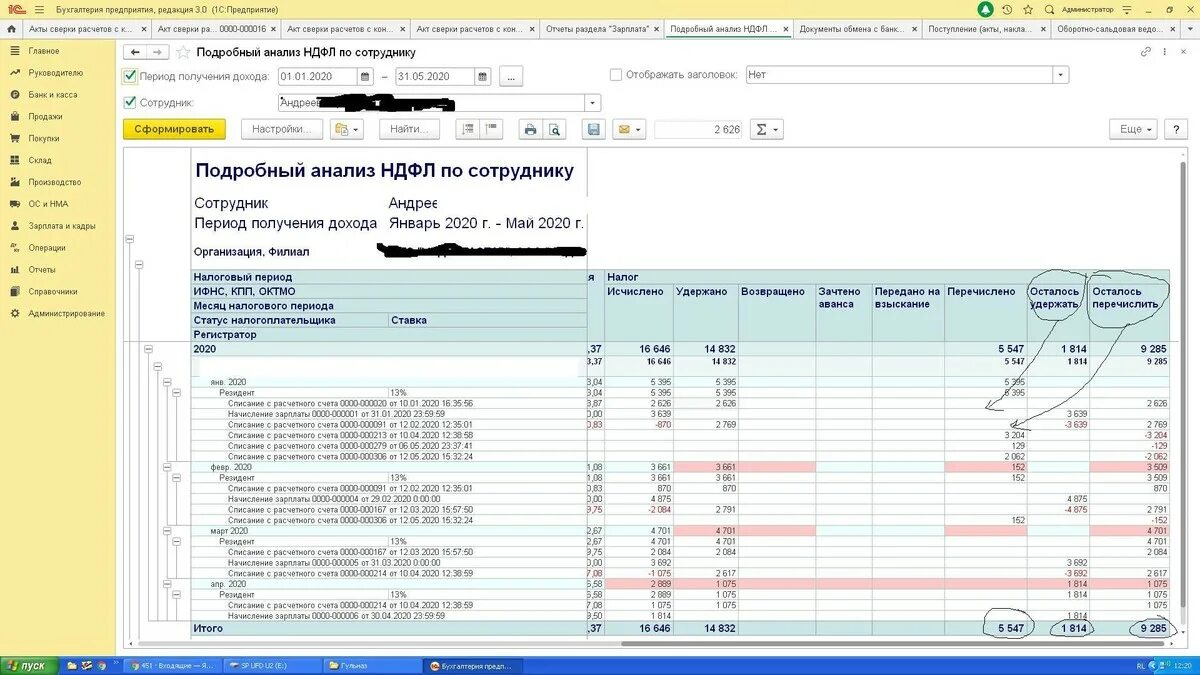Image resolution: width=1200 pixels, height=675 pixels.
Task: Collapse the 2020 group row
Action: 148,349
